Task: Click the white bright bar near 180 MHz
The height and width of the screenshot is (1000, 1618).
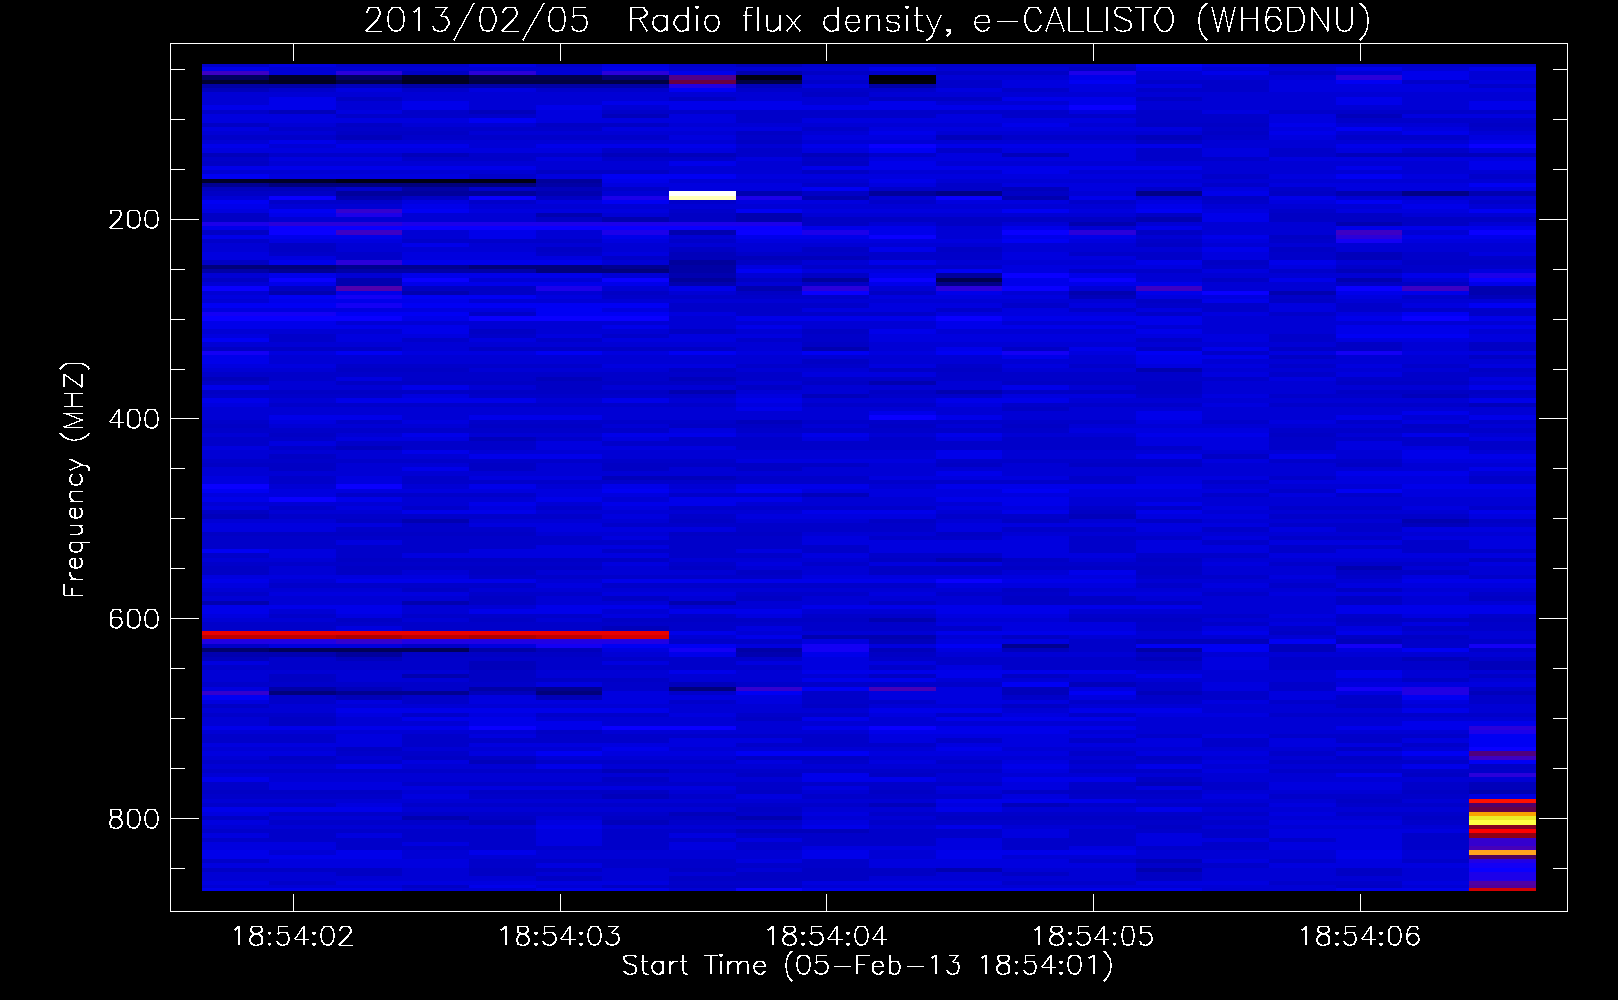Action: [702, 195]
